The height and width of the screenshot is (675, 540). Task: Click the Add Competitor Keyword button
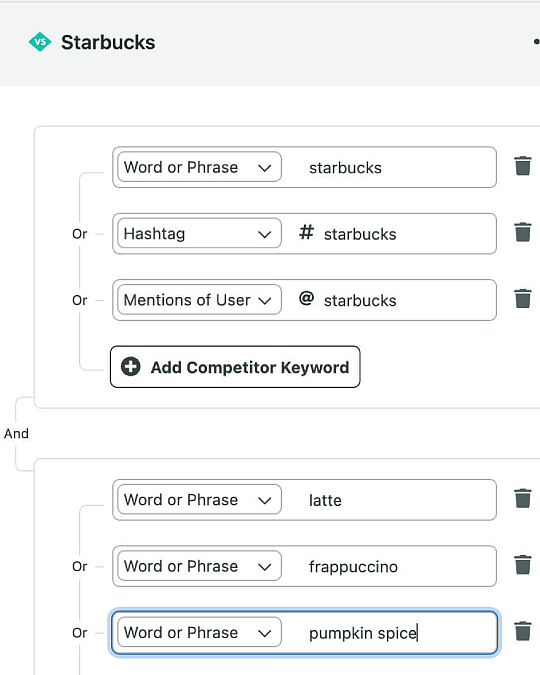point(235,367)
